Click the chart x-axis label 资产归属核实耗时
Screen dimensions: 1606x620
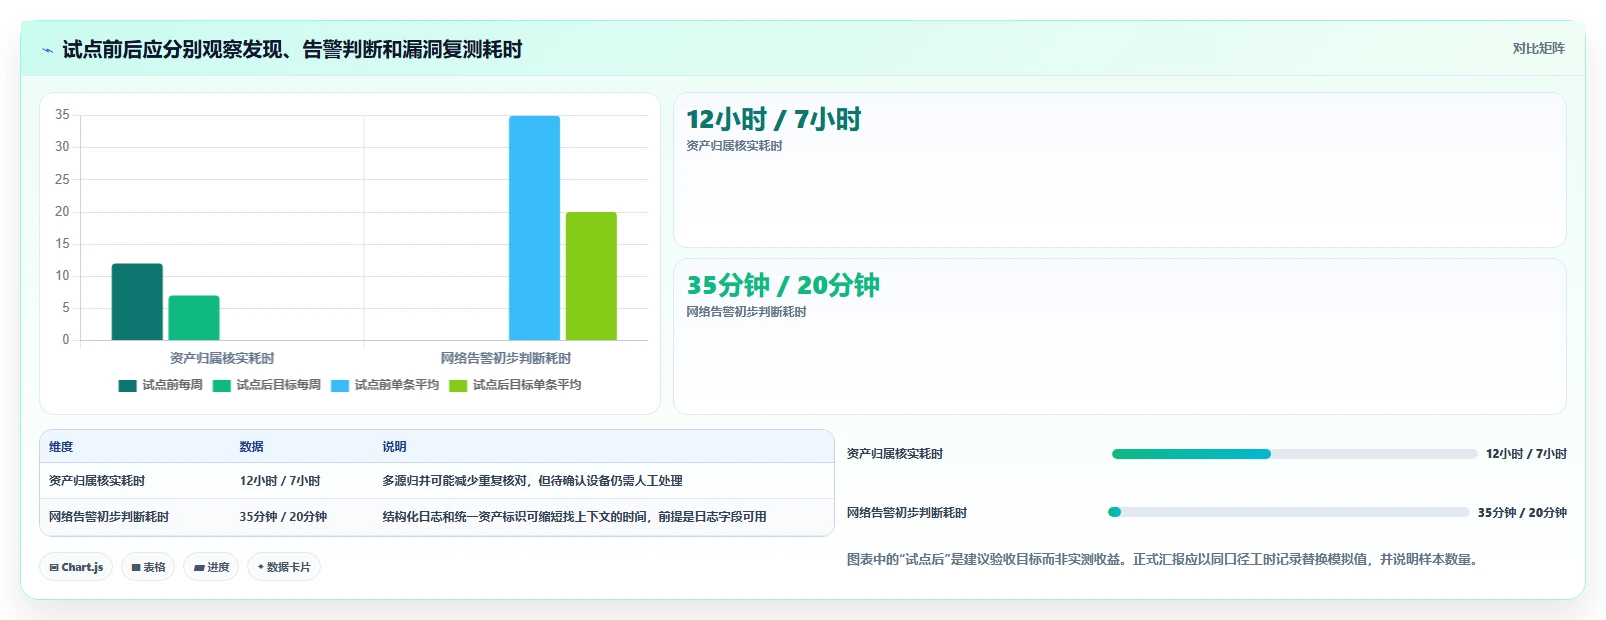click(222, 358)
